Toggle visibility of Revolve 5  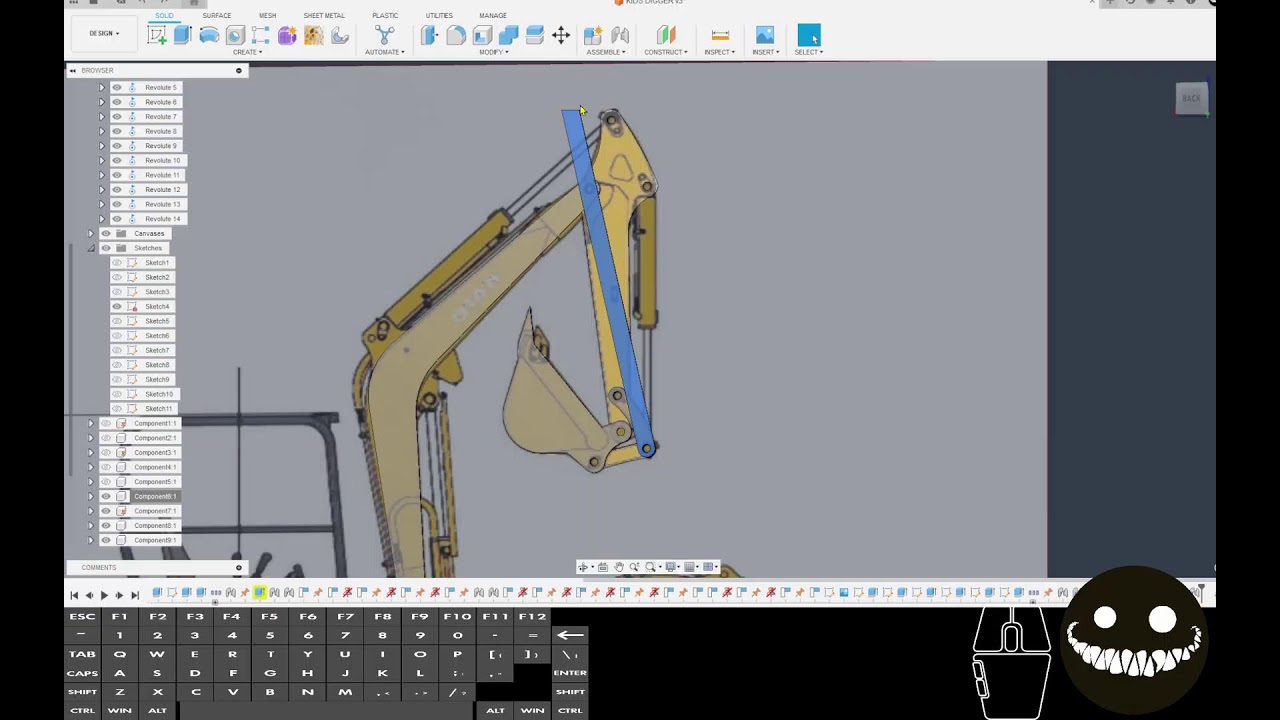click(x=117, y=88)
